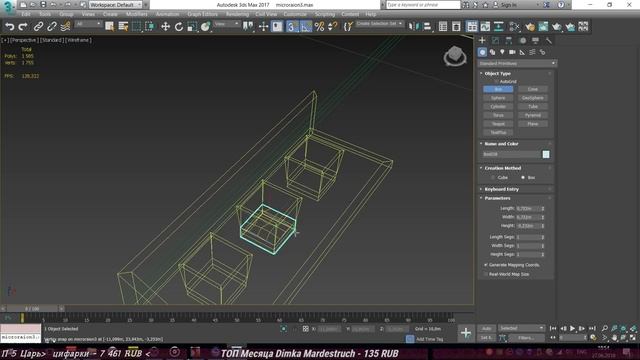Open Standard Primitives category dropdown
The height and width of the screenshot is (360, 640).
tap(517, 64)
